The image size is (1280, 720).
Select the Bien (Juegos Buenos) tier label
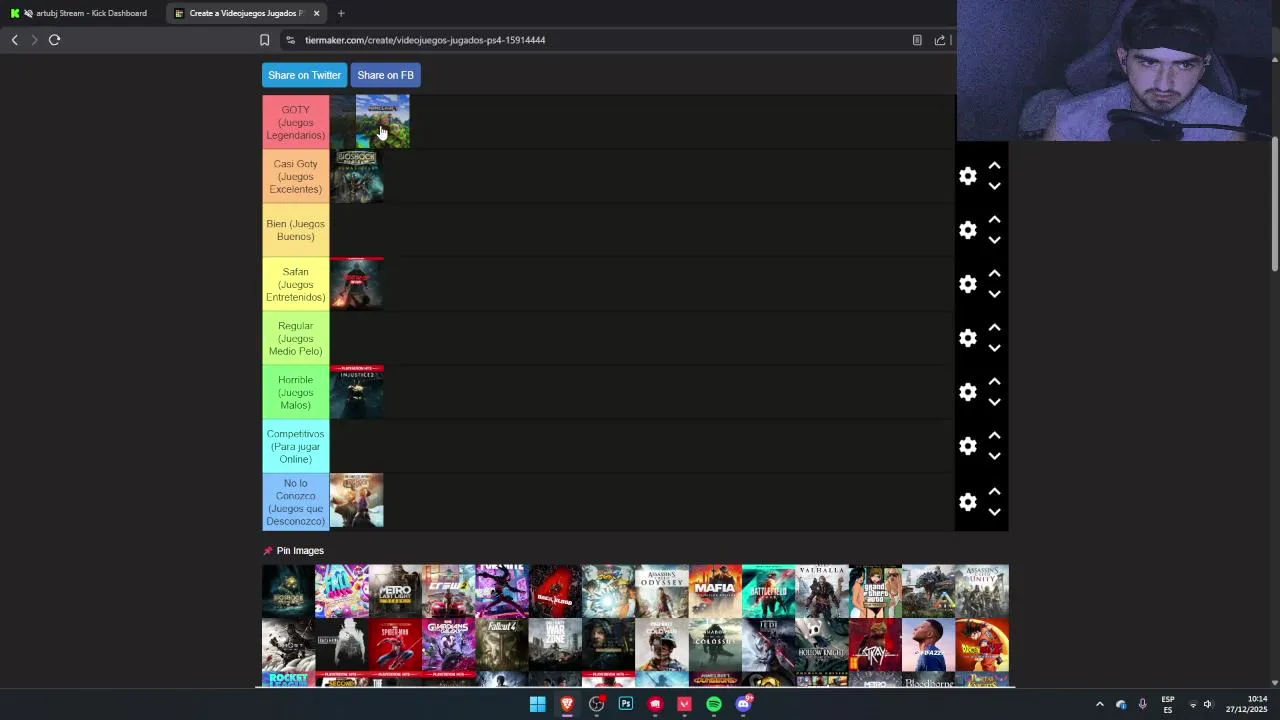[x=295, y=230]
